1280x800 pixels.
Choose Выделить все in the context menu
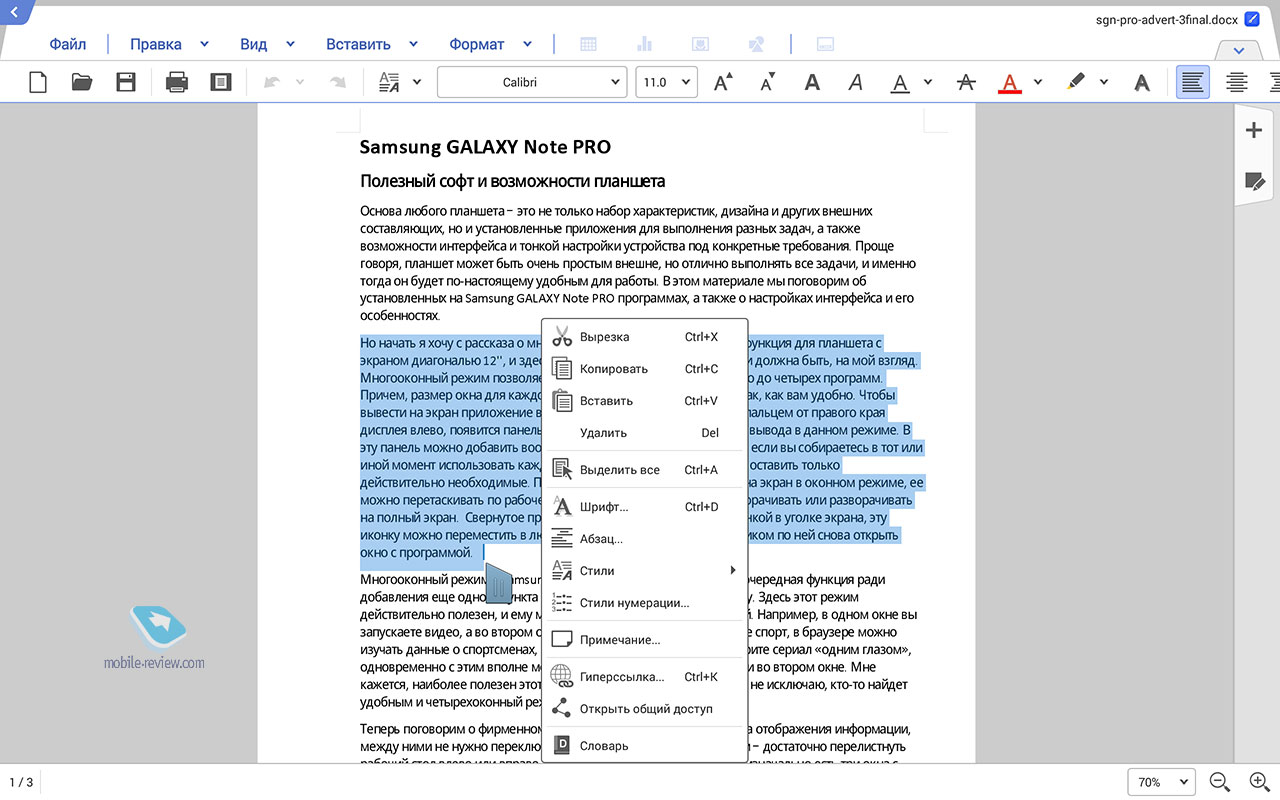(645, 470)
